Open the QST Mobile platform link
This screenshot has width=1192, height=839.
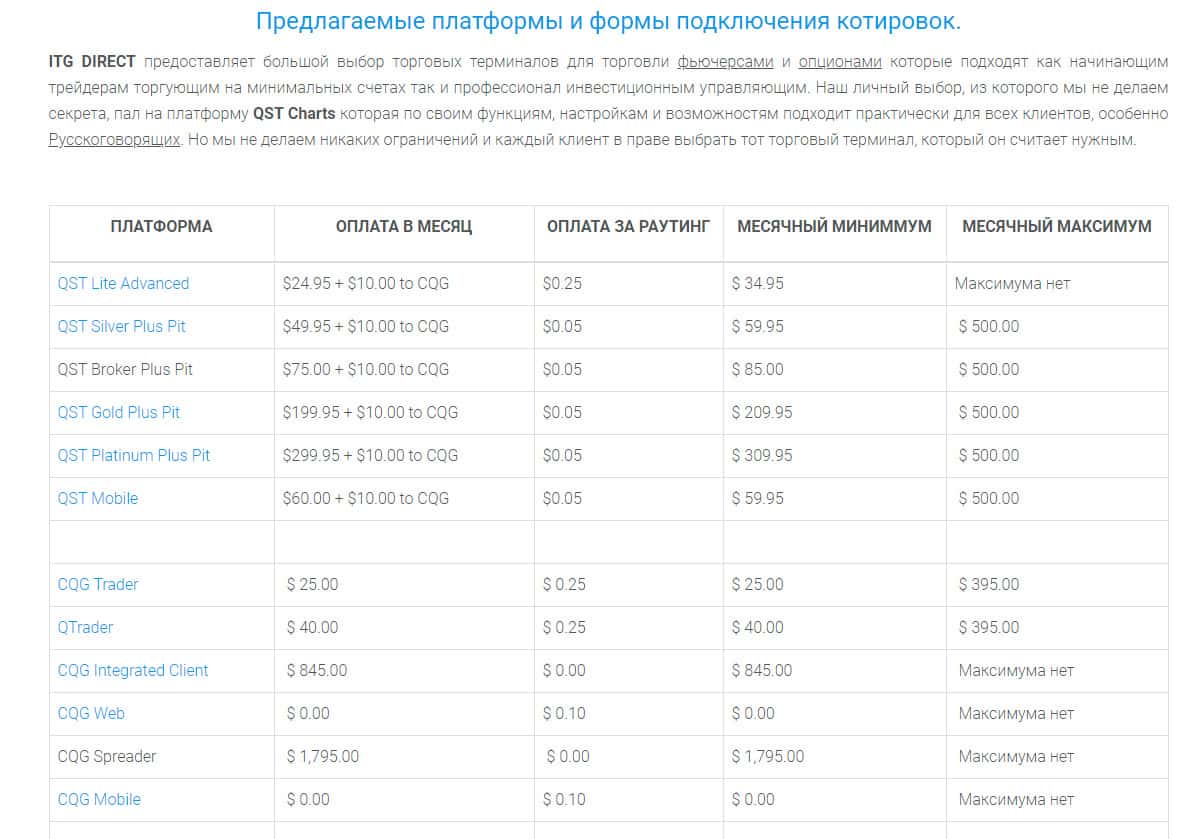click(98, 499)
